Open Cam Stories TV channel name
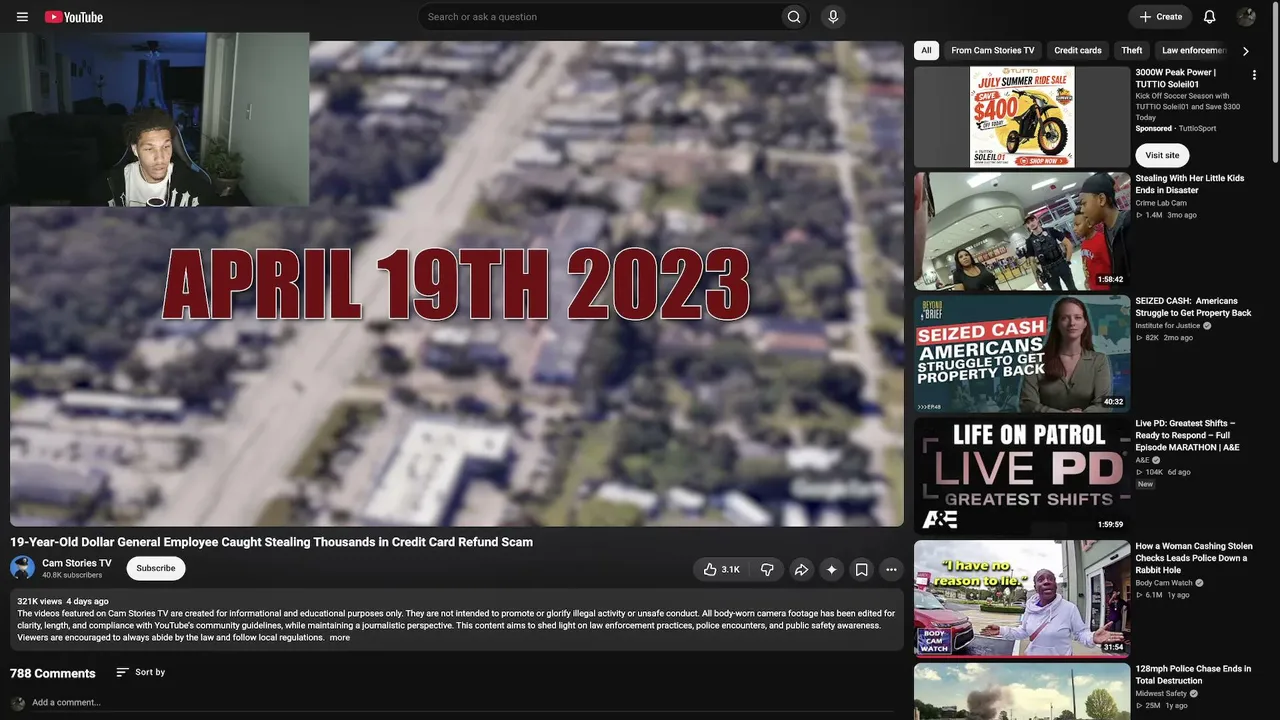This screenshot has height=720, width=1280. pos(77,563)
